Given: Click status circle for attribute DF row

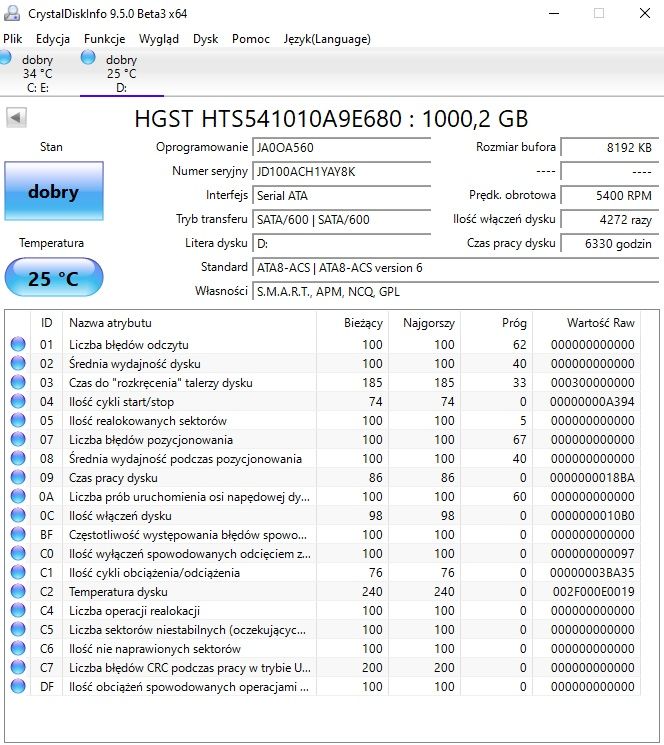Looking at the screenshot, I should [18, 686].
